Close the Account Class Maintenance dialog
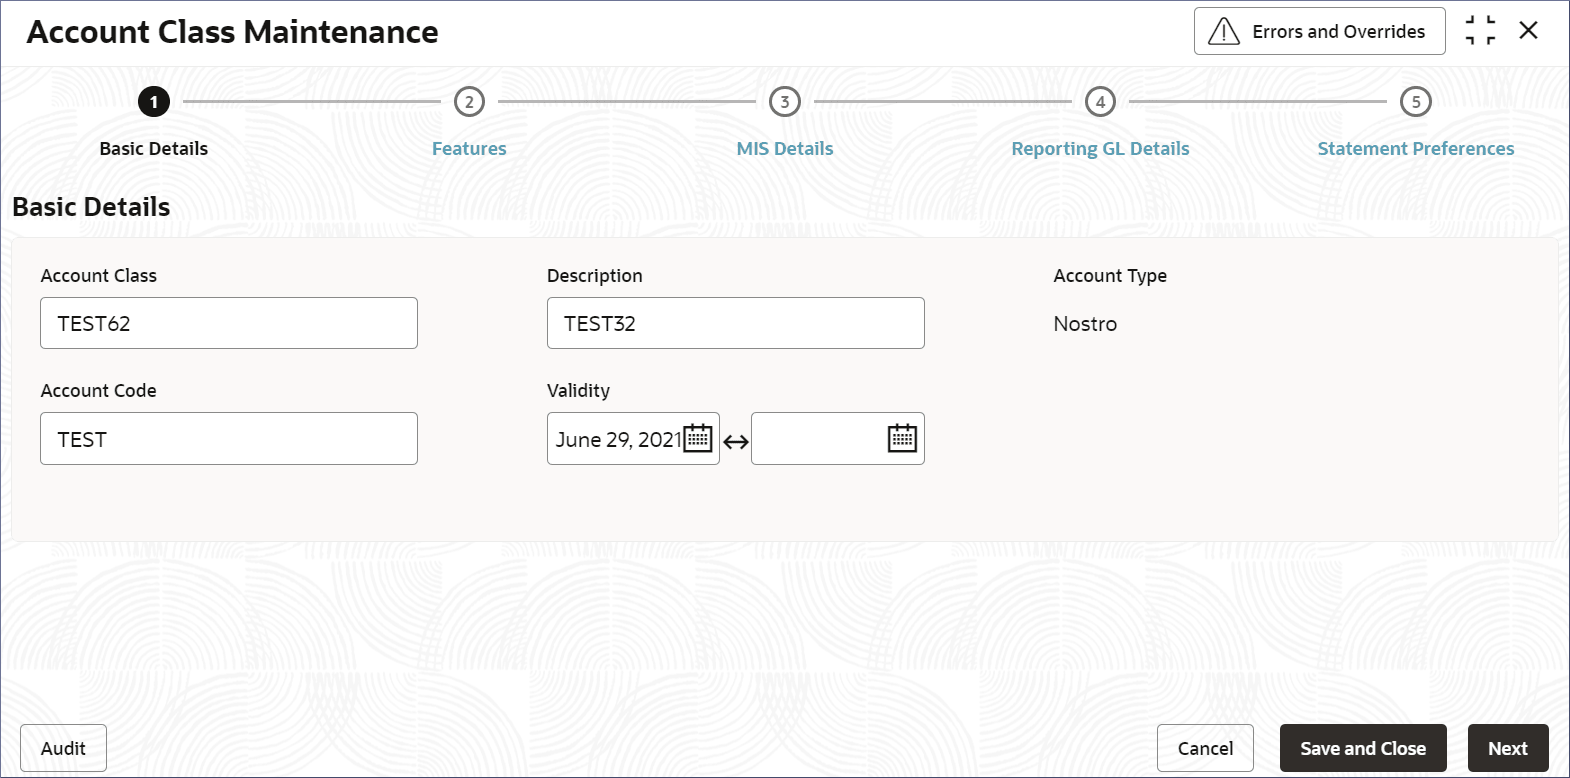 pyautogui.click(x=1528, y=30)
